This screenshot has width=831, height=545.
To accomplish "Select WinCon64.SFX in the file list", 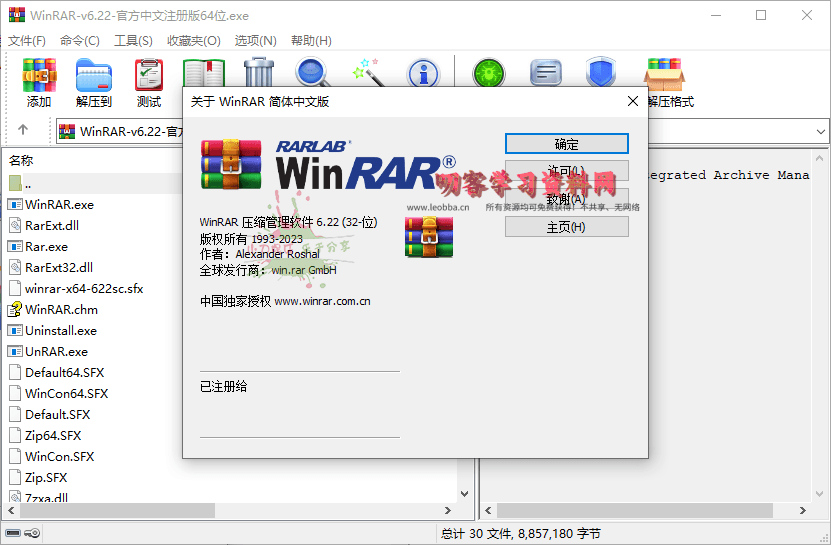I will click(66, 393).
